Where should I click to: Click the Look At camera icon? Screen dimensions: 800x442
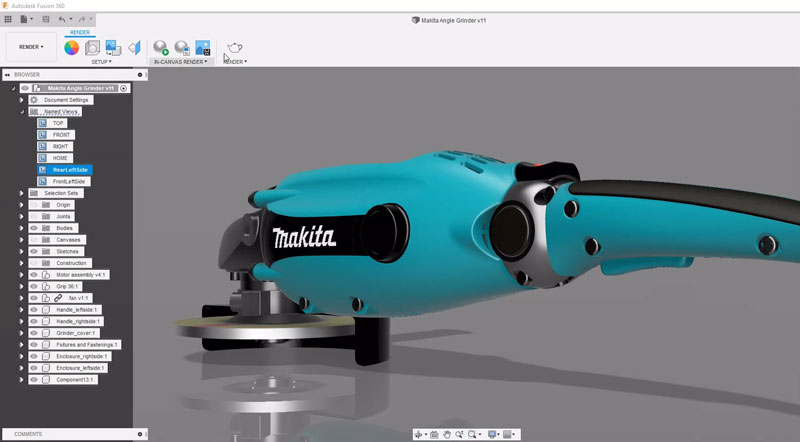434,434
